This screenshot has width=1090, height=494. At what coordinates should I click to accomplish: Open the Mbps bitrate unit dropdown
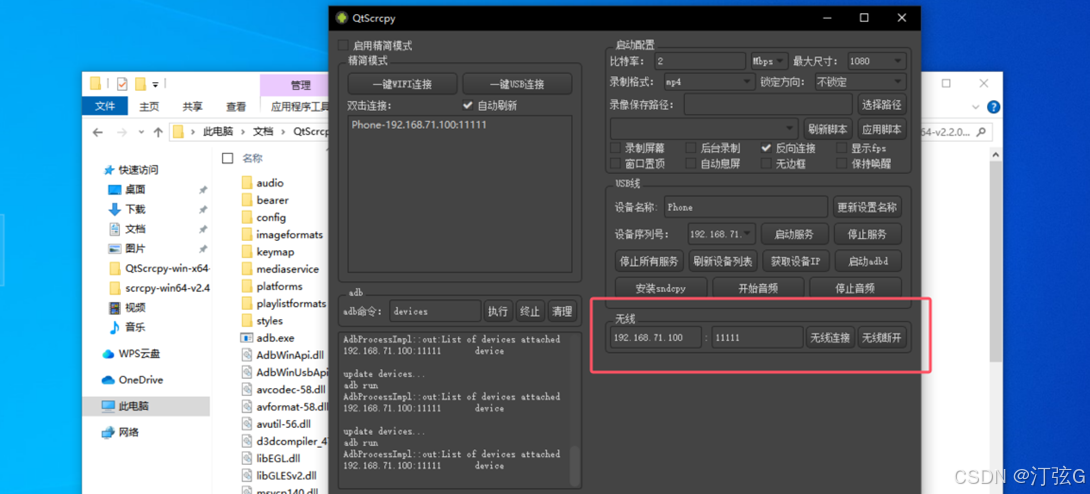point(770,61)
